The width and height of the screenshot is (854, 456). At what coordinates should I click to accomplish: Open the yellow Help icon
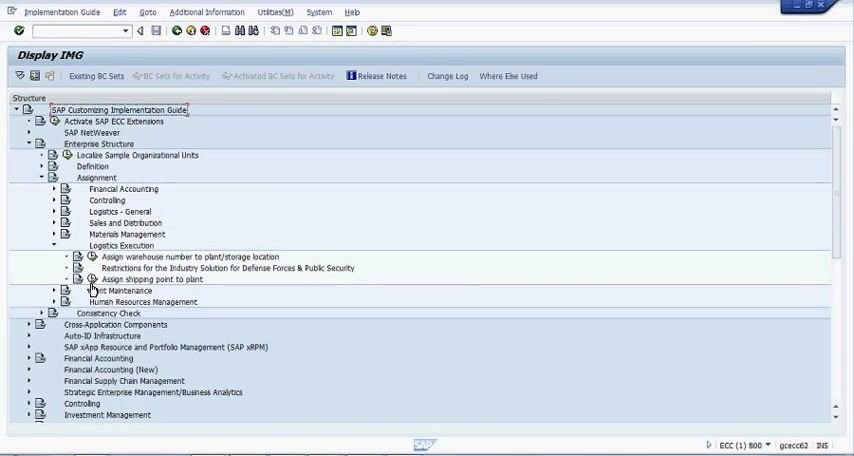372,31
